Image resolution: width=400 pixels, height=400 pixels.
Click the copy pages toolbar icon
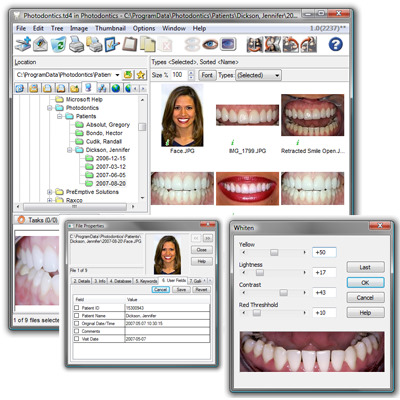(148, 44)
